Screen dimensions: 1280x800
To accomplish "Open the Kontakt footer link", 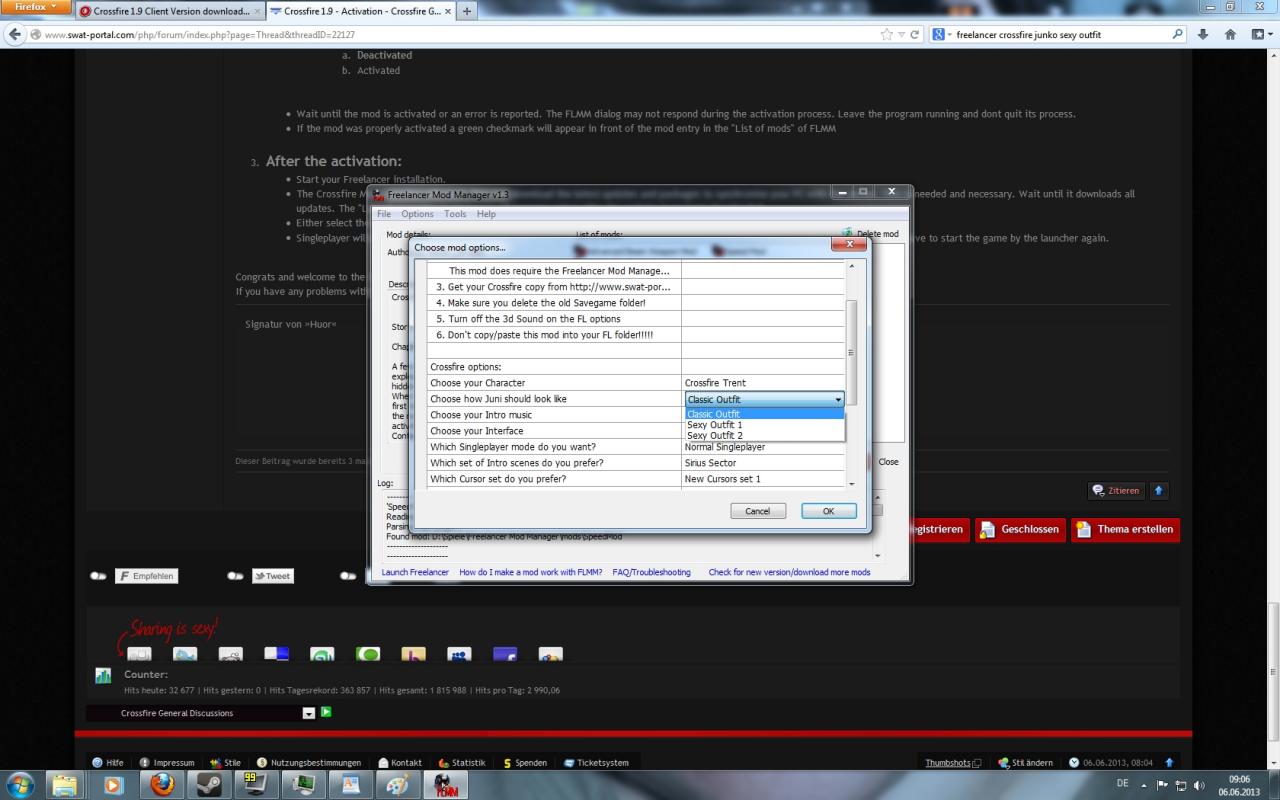I will click(400, 763).
